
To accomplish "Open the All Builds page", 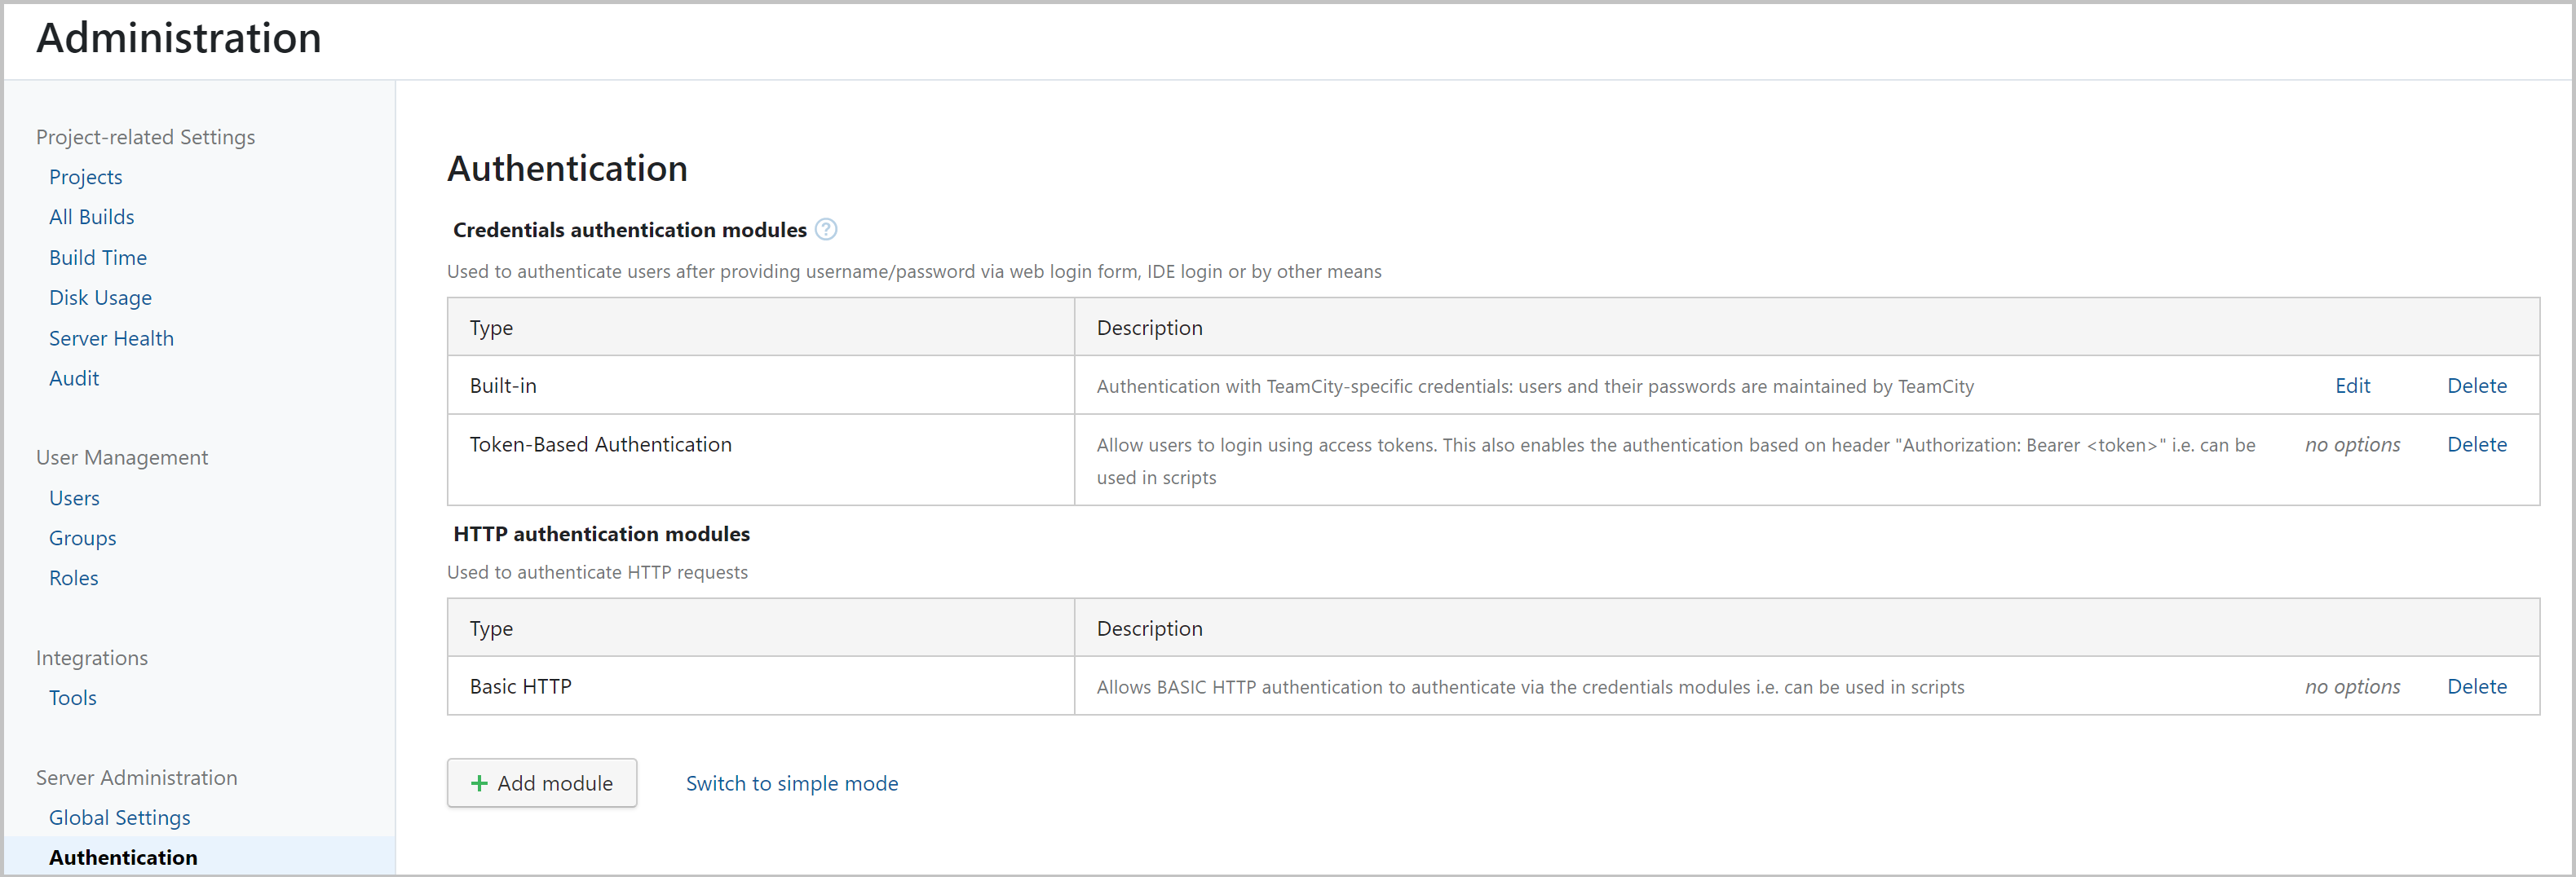I will 91,216.
